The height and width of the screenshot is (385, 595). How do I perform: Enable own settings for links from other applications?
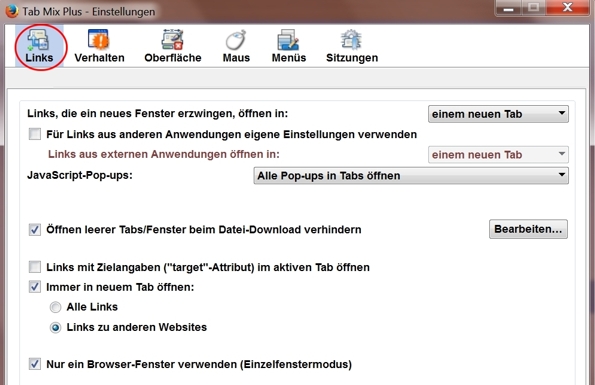[35, 134]
